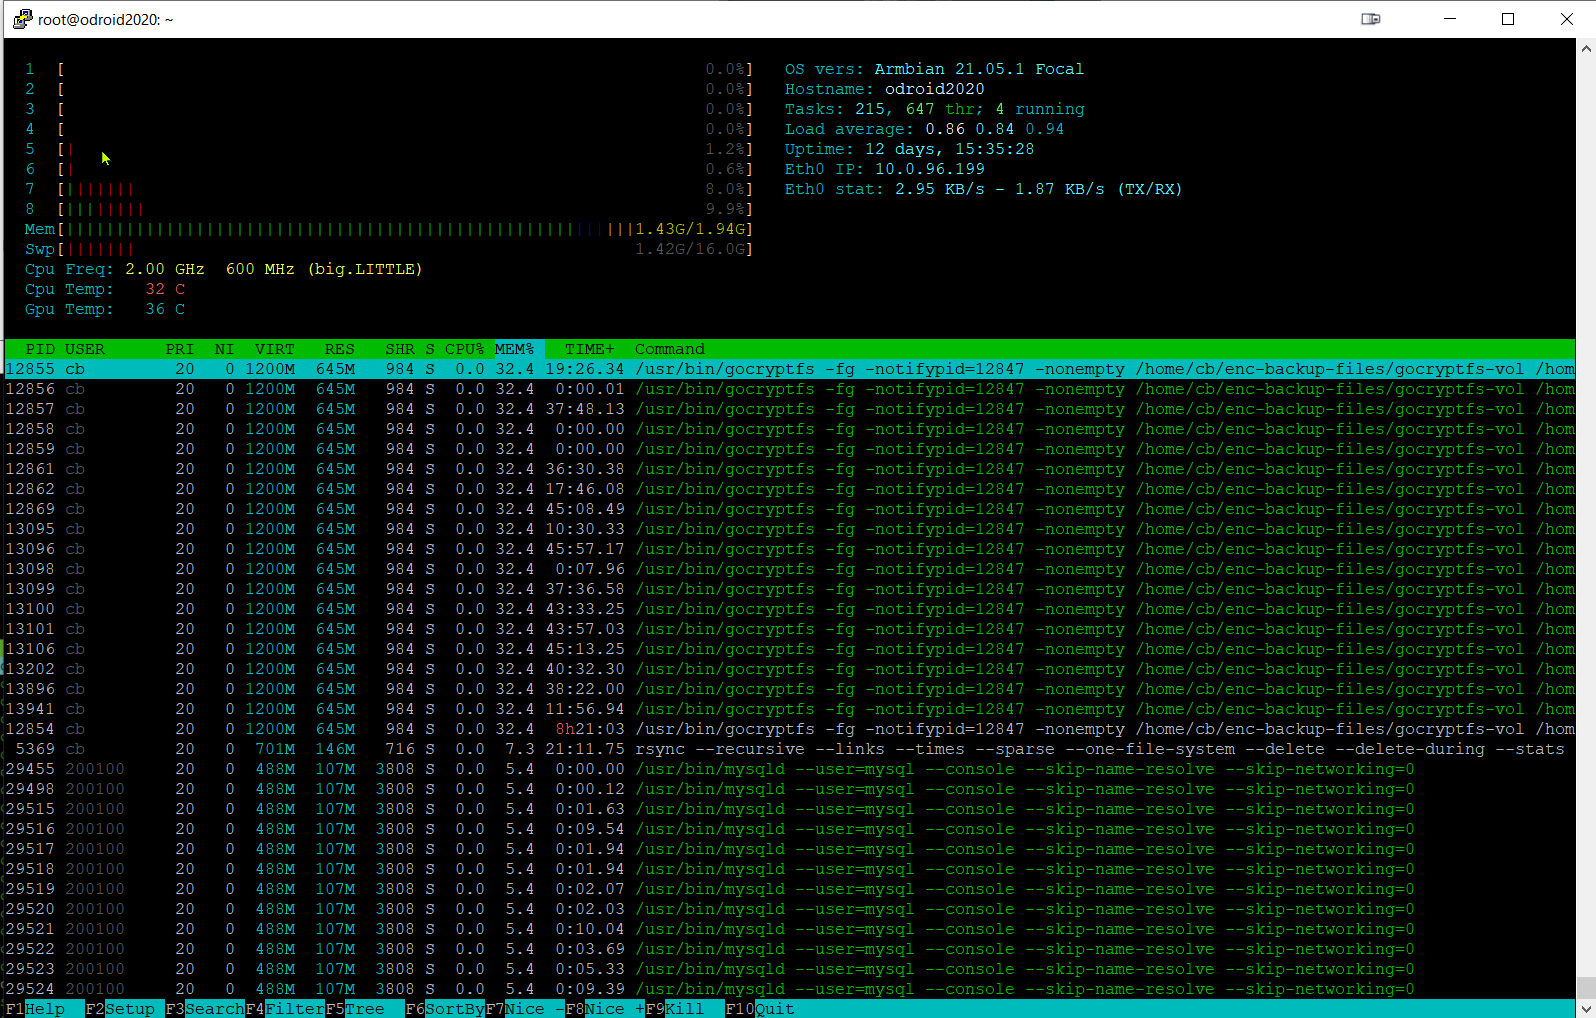Click the Cpu Temp 32 C value

[x=165, y=289]
